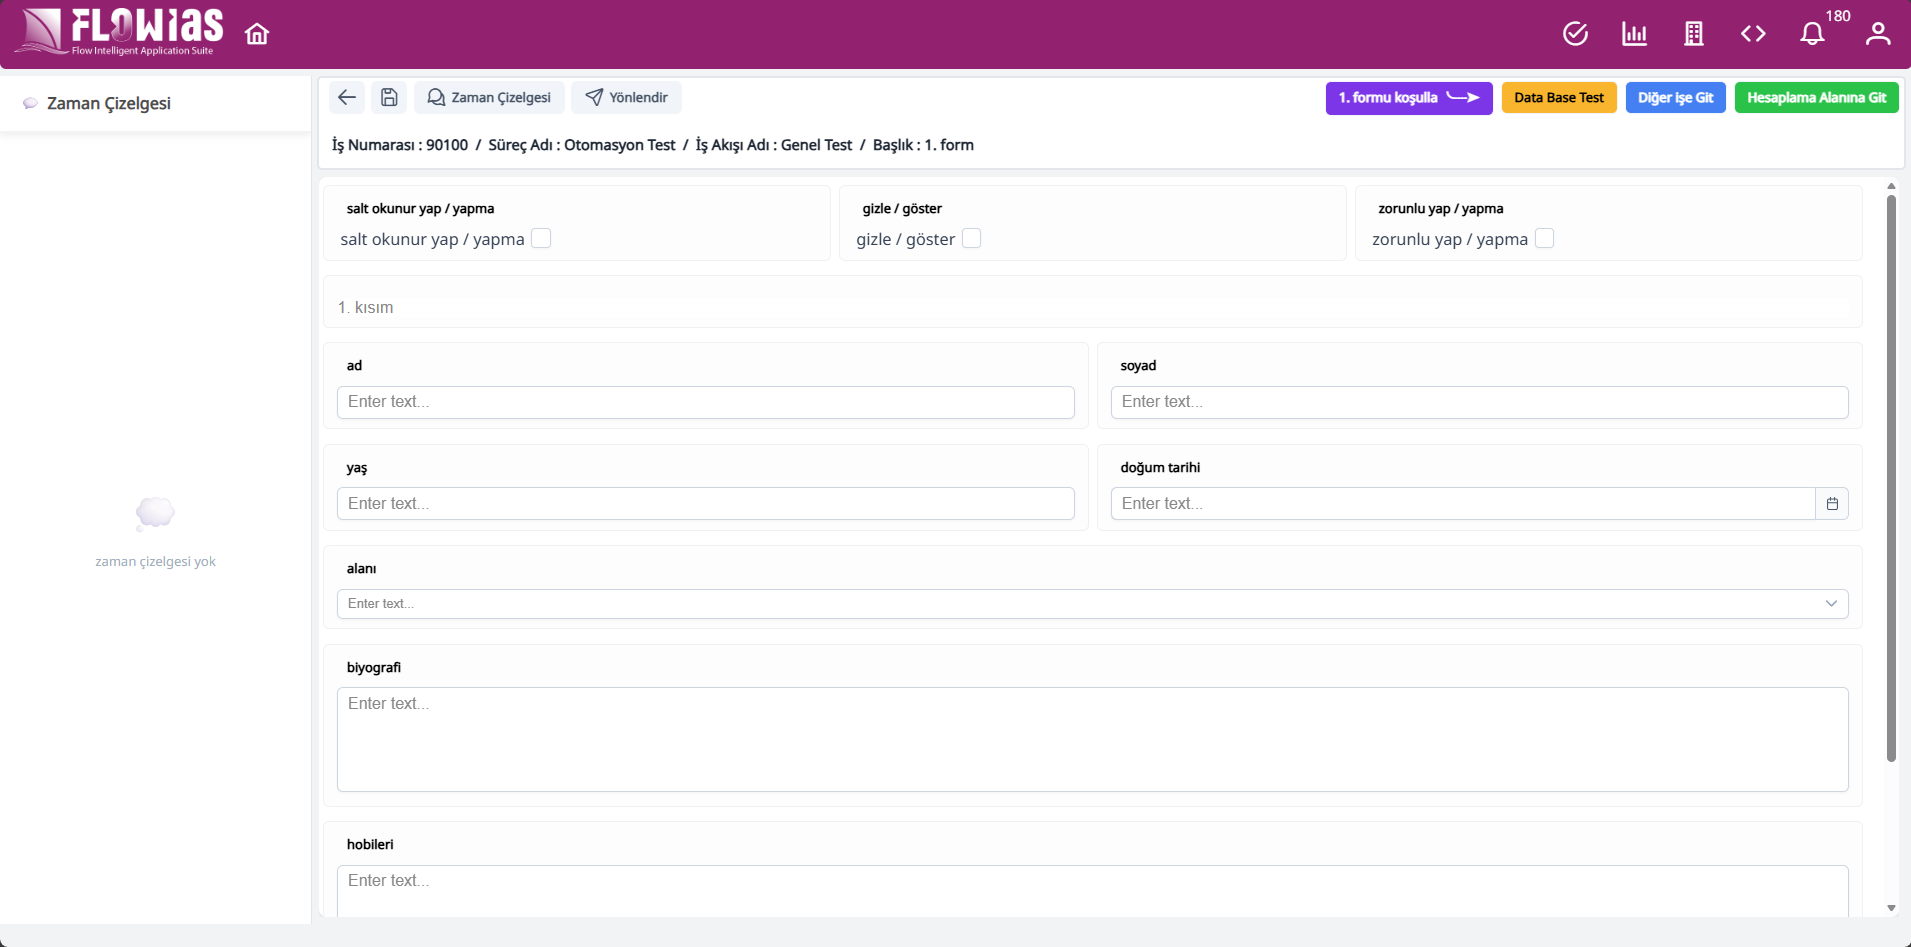Expand the alanı dropdown list
The height and width of the screenshot is (947, 1911).
1092,604
